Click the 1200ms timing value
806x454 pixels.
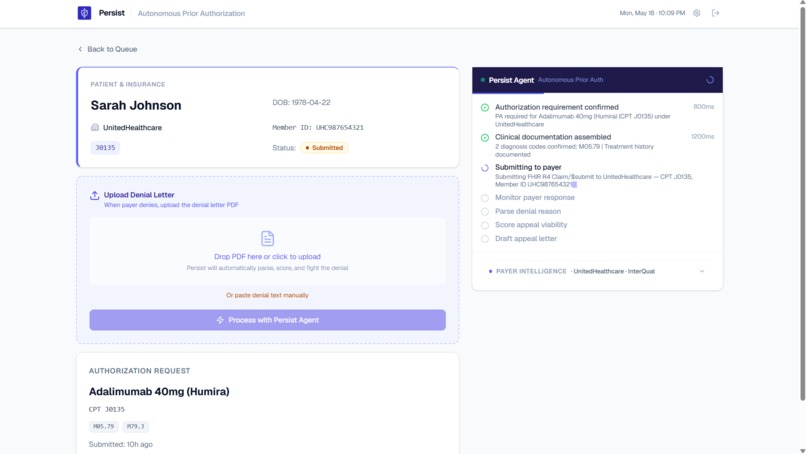click(x=702, y=136)
